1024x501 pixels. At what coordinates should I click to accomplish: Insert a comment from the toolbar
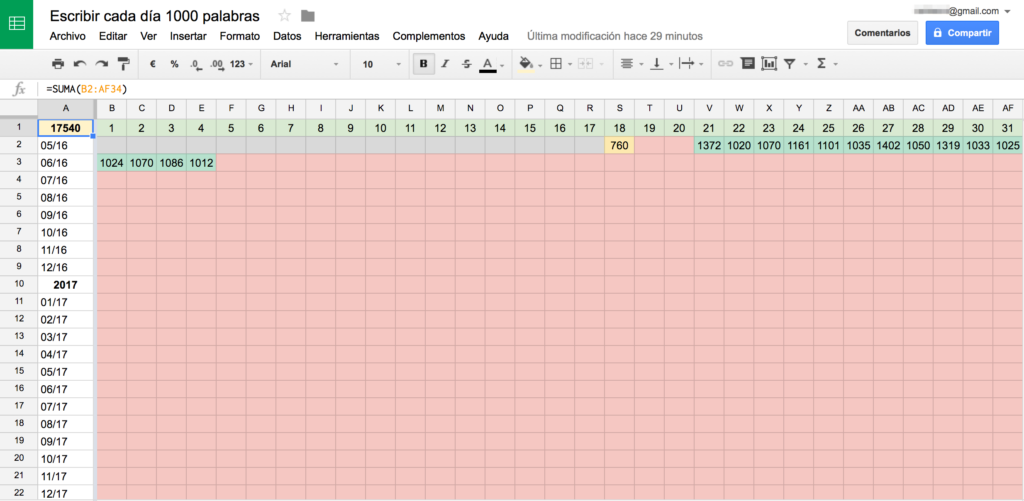coord(748,64)
